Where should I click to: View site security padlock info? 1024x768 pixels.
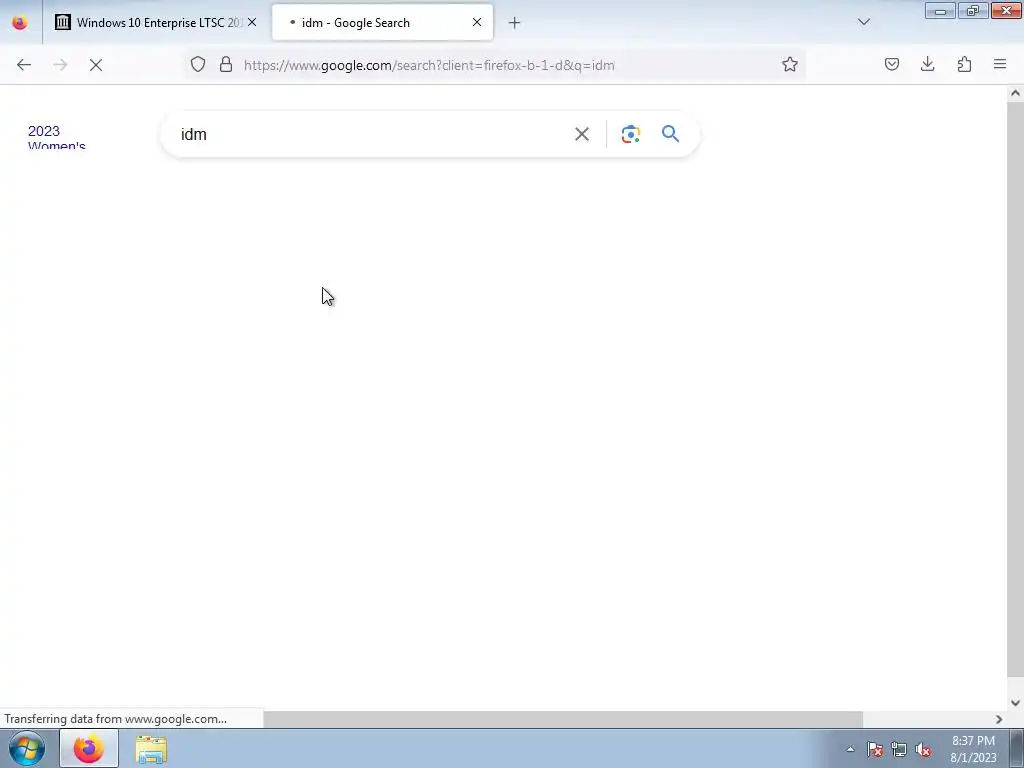click(x=226, y=64)
